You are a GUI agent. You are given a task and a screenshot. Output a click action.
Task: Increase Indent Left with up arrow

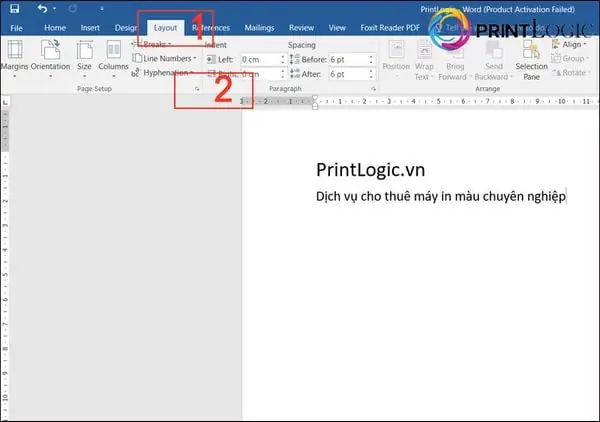click(283, 57)
